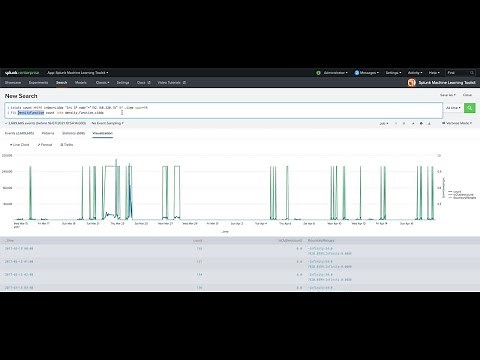Image resolution: width=480 pixels, height=360 pixels.
Task: Go to the Models tab
Action: coord(81,83)
